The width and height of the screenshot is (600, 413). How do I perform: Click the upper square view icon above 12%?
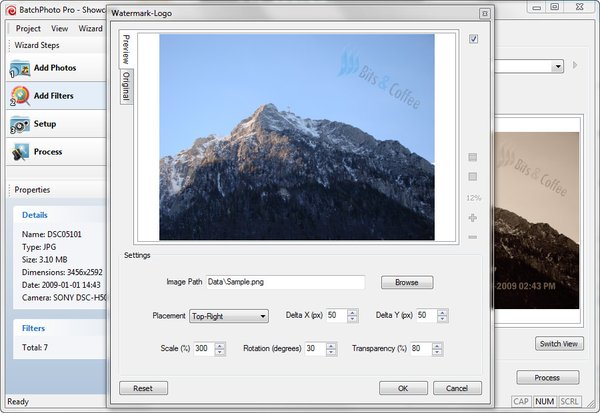(x=473, y=157)
